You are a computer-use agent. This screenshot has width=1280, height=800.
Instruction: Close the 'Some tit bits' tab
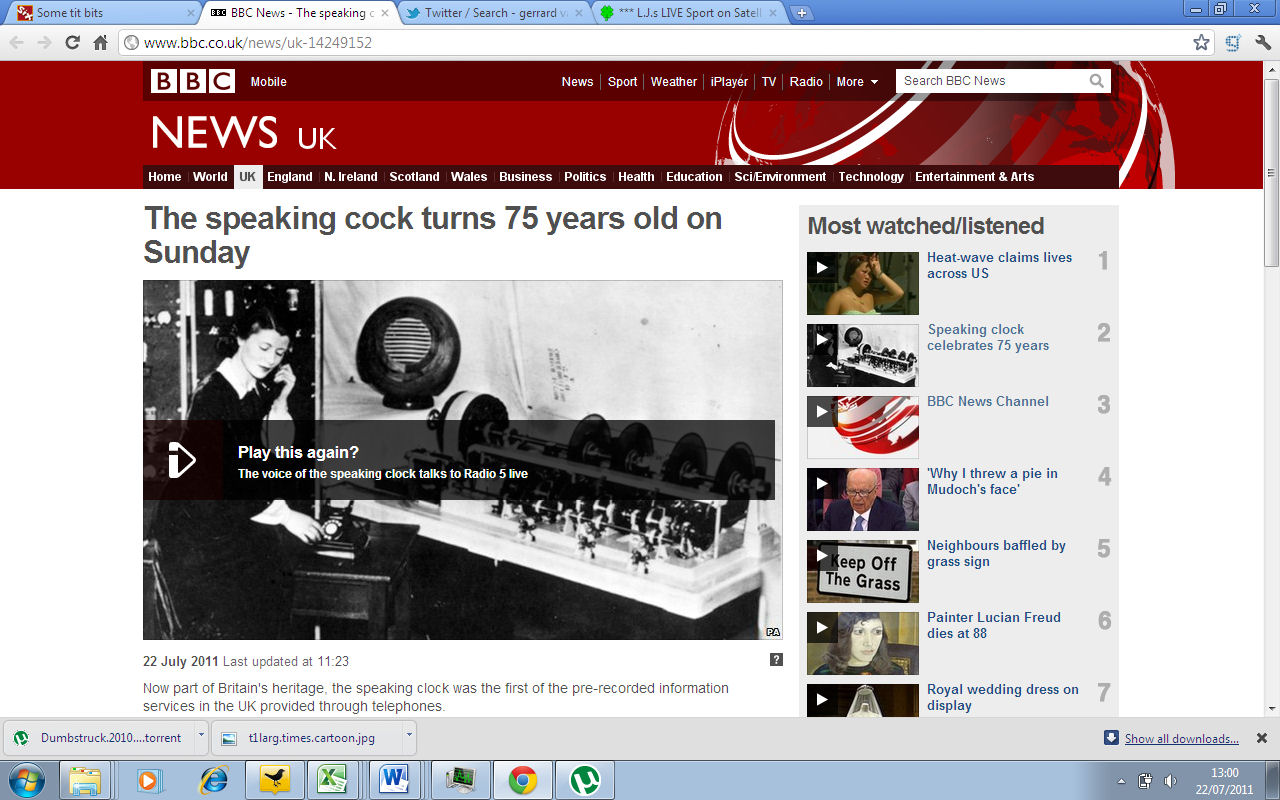[x=191, y=13]
